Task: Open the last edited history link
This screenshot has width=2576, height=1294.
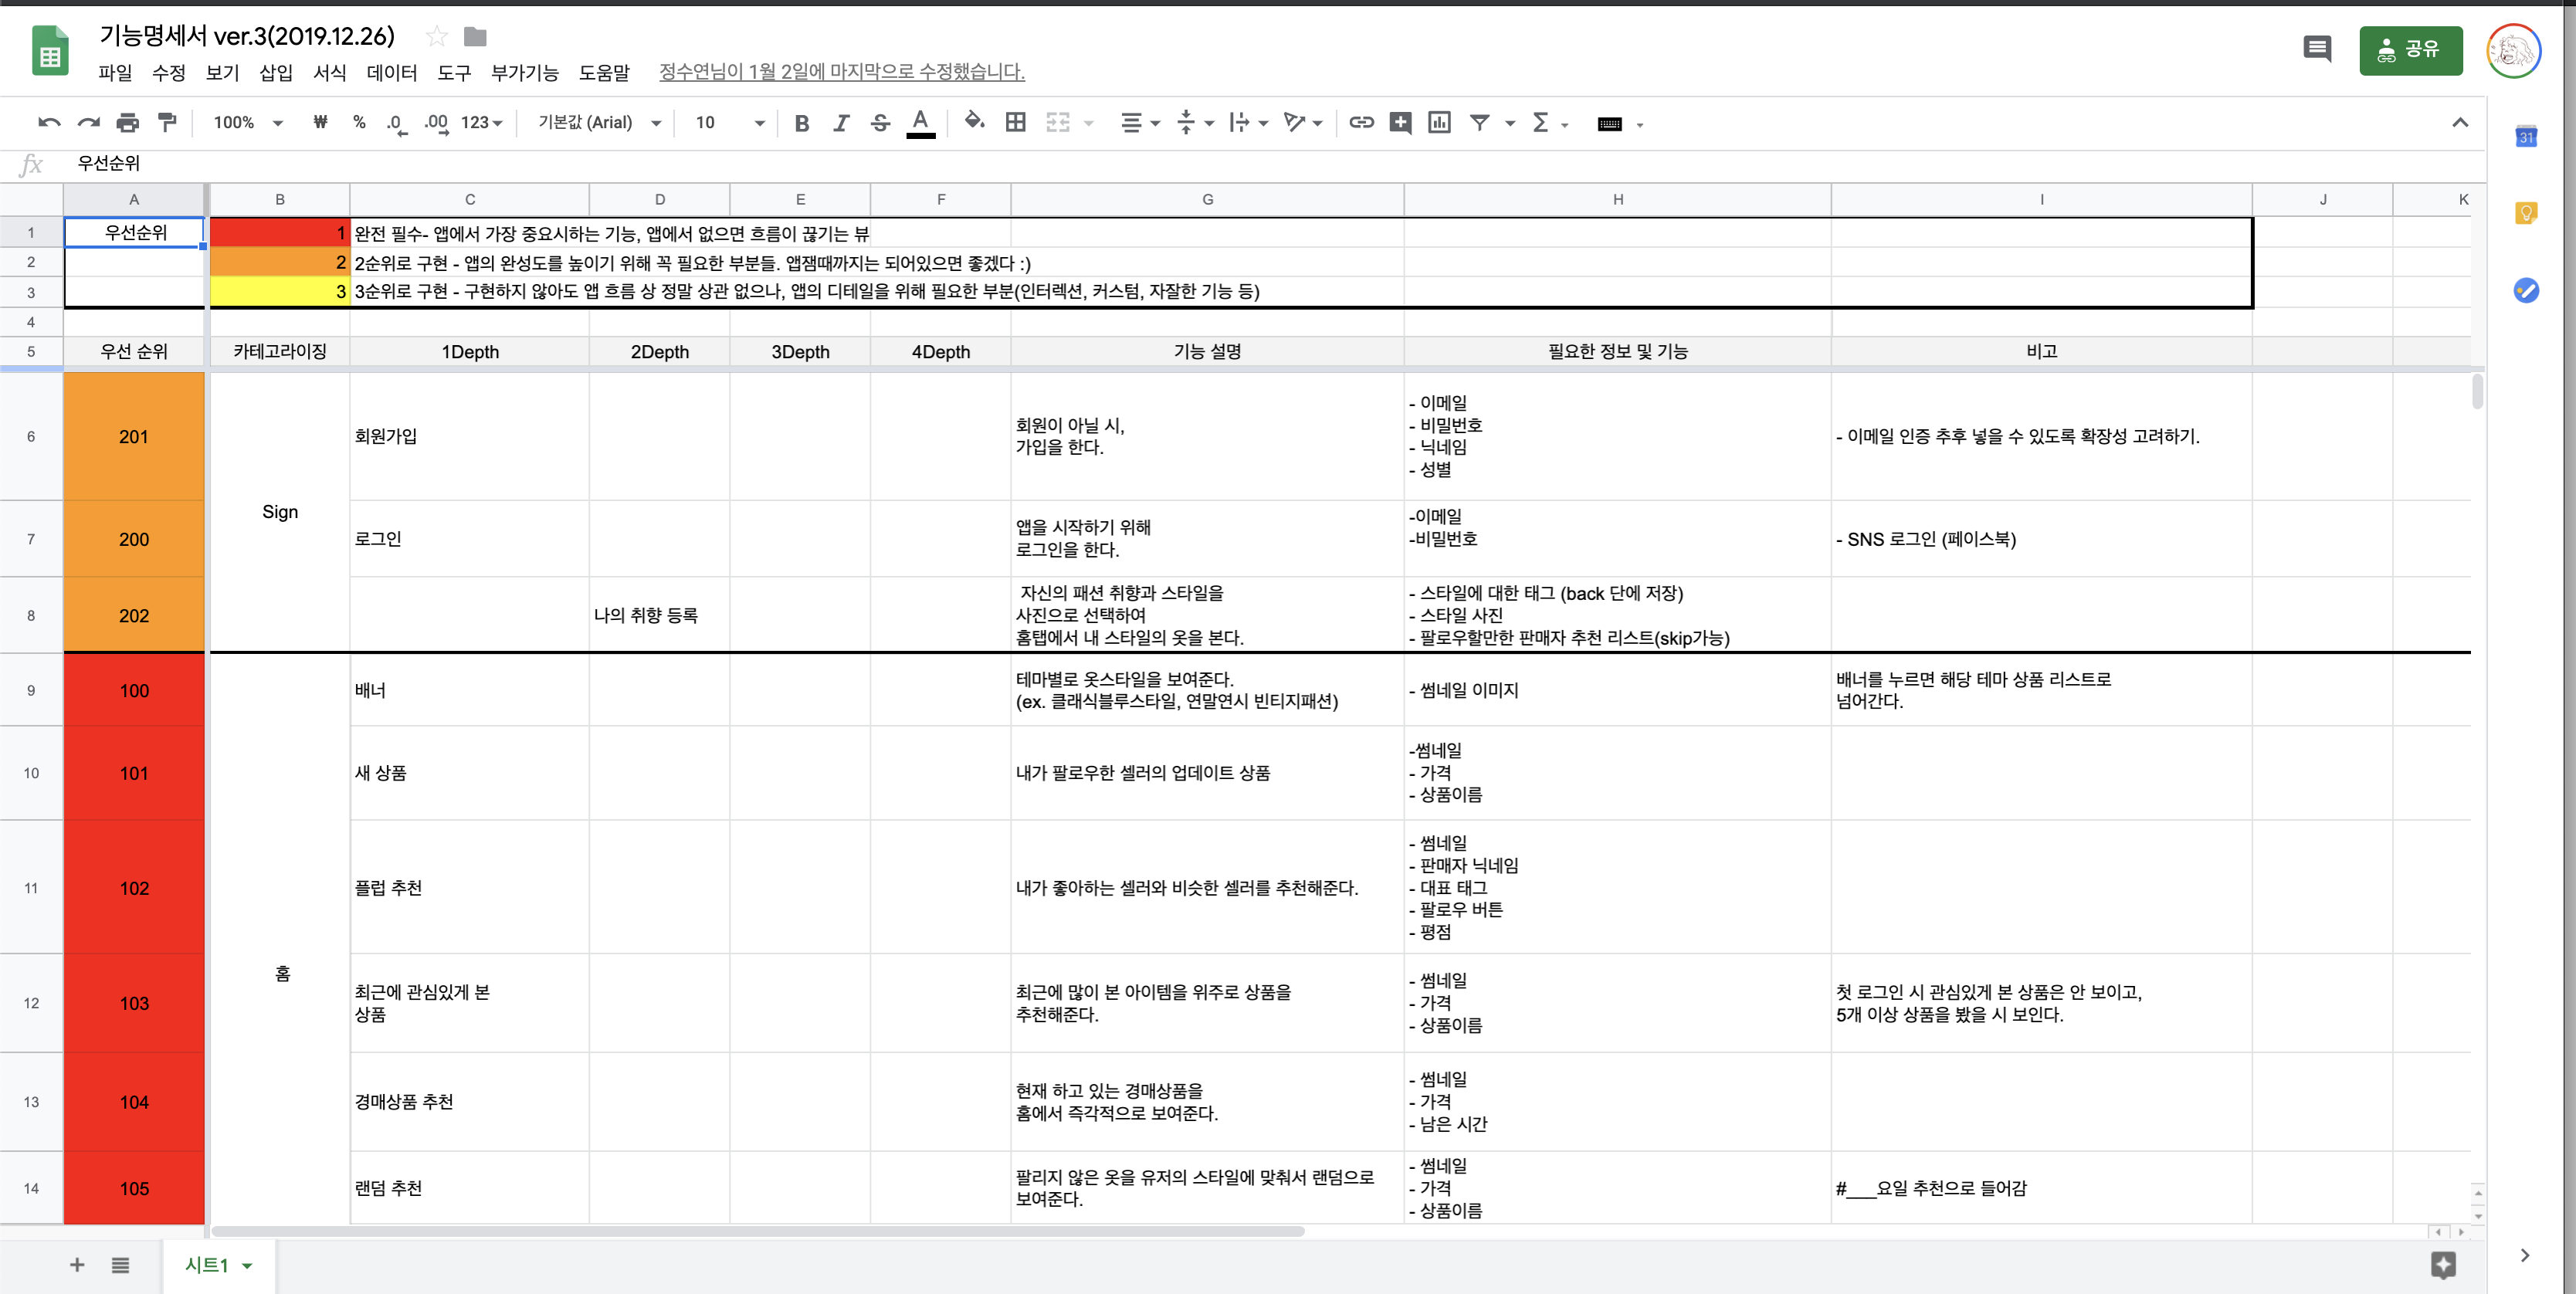Action: click(841, 72)
